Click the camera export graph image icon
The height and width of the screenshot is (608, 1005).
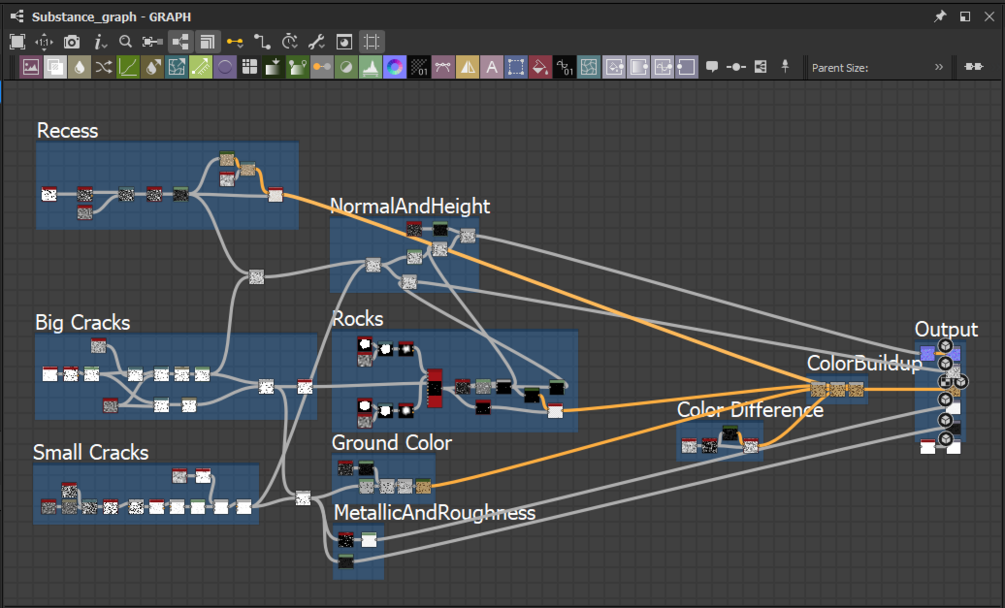click(x=72, y=42)
